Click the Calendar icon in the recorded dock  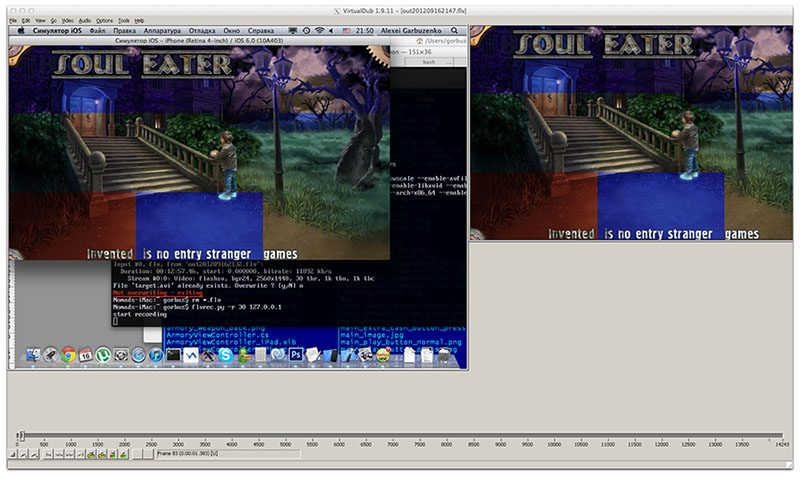coord(86,355)
